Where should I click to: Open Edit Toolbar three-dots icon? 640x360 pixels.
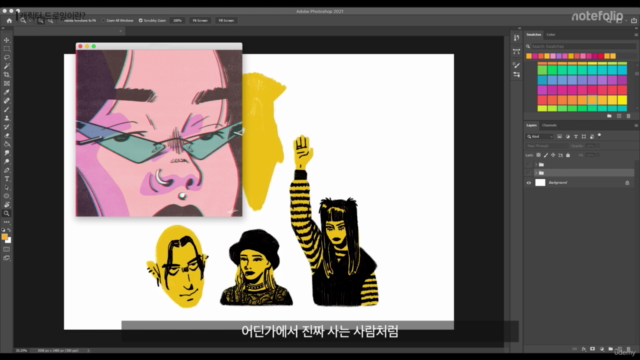point(7,222)
